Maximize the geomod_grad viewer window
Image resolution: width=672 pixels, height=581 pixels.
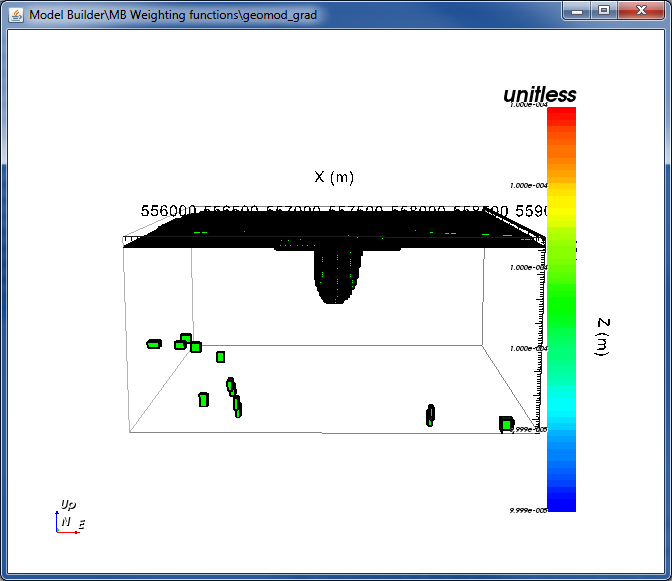tap(604, 10)
